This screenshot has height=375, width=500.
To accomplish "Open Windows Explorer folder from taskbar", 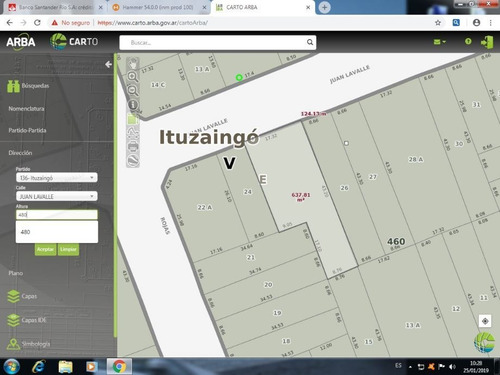I will [x=65, y=367].
